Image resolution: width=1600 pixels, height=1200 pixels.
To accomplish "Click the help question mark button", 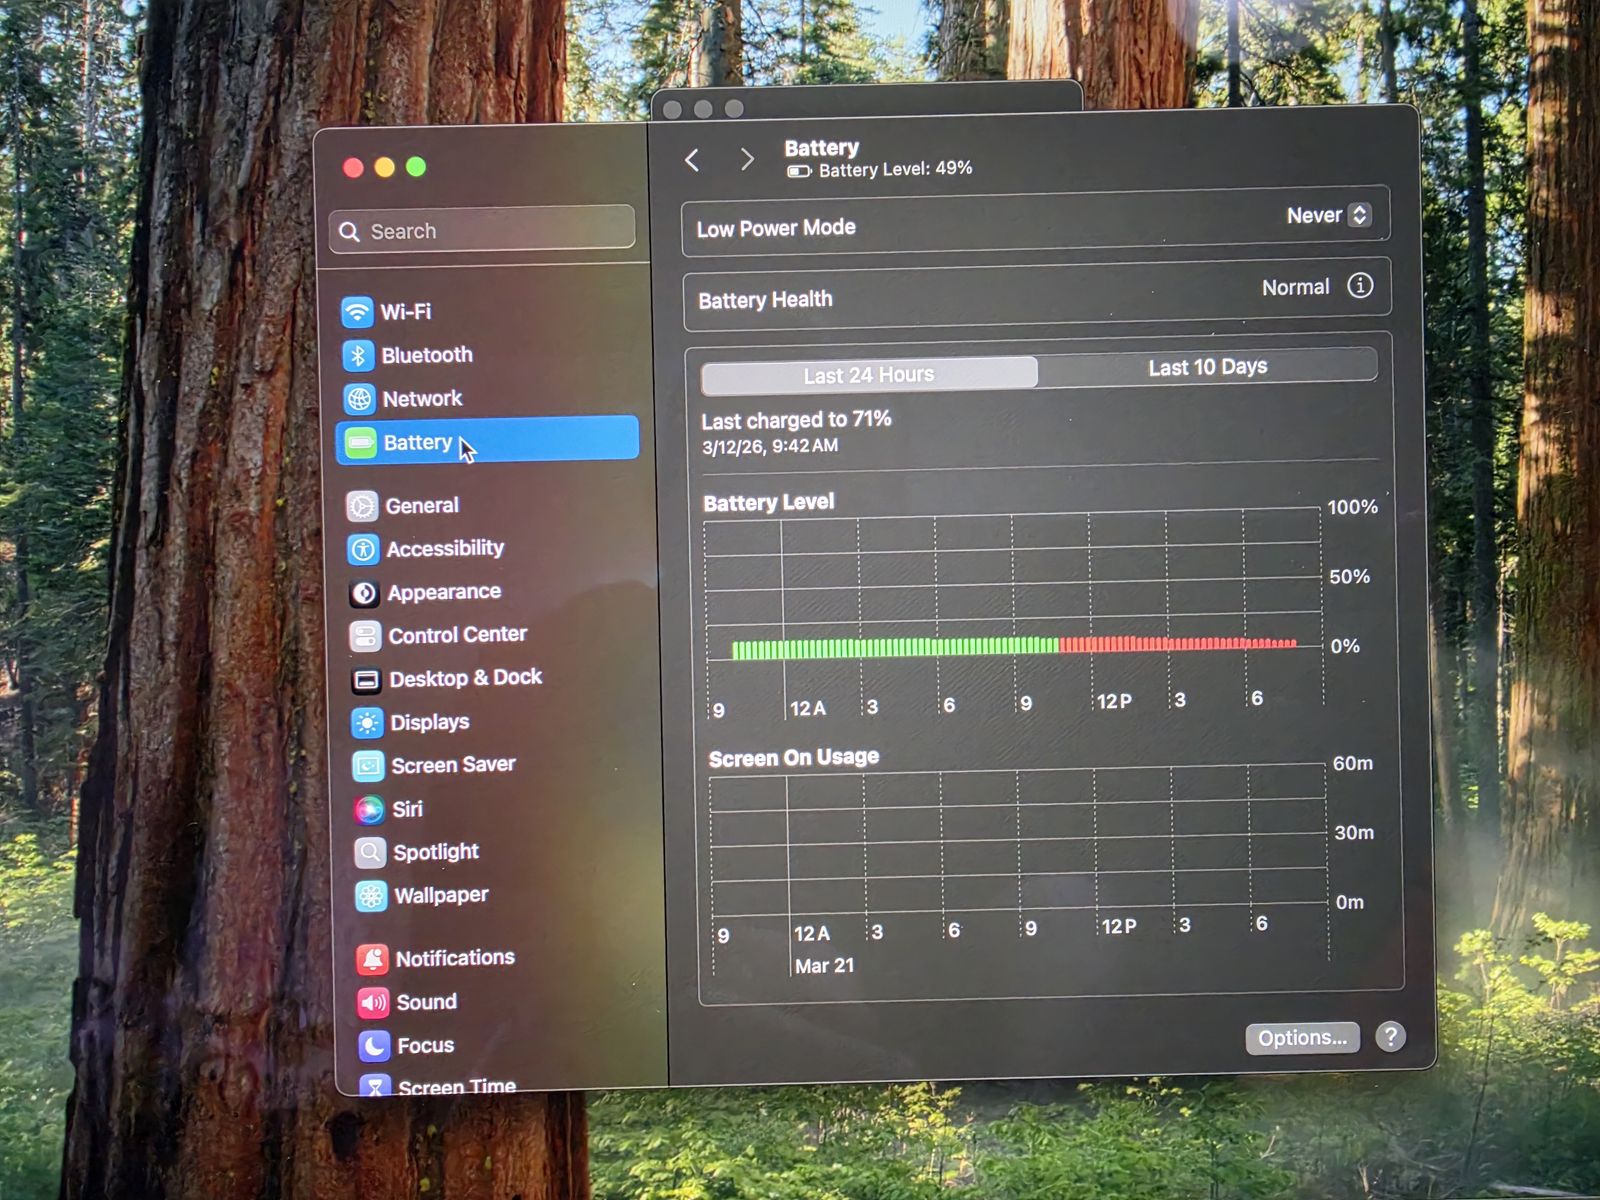I will pyautogui.click(x=1390, y=1036).
